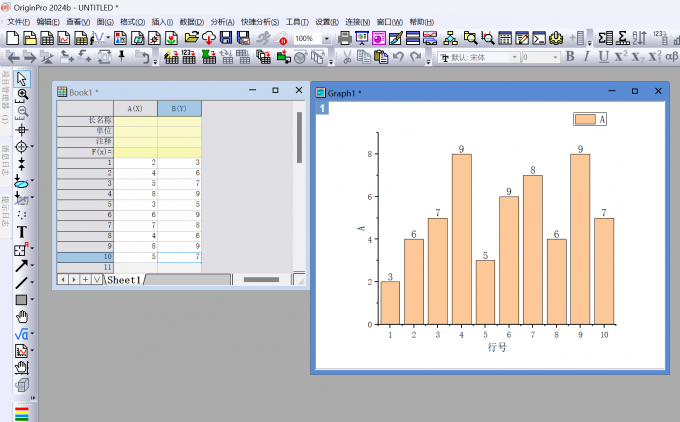Toggle bold formatting B

click(x=570, y=57)
